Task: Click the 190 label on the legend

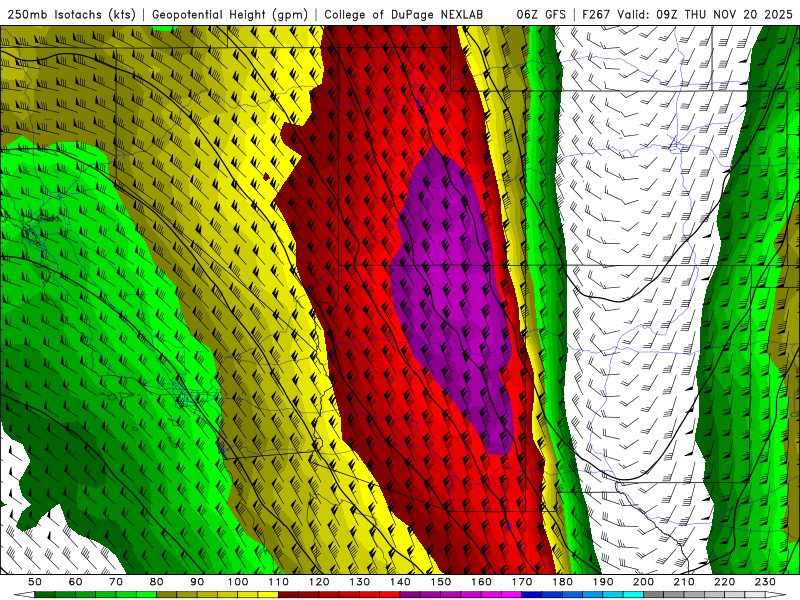Action: [x=604, y=582]
